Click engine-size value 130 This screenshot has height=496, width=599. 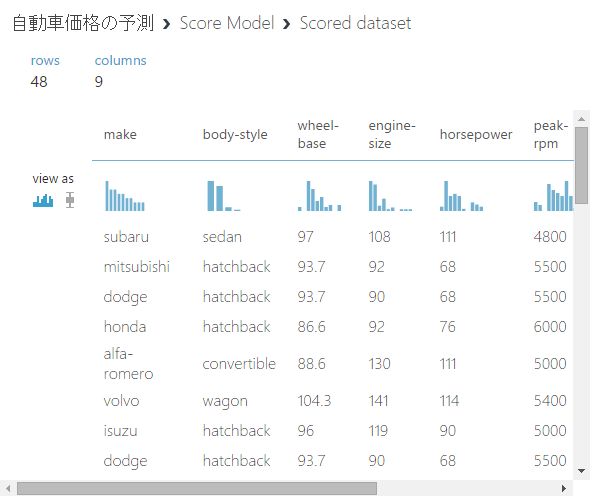pyautogui.click(x=379, y=363)
